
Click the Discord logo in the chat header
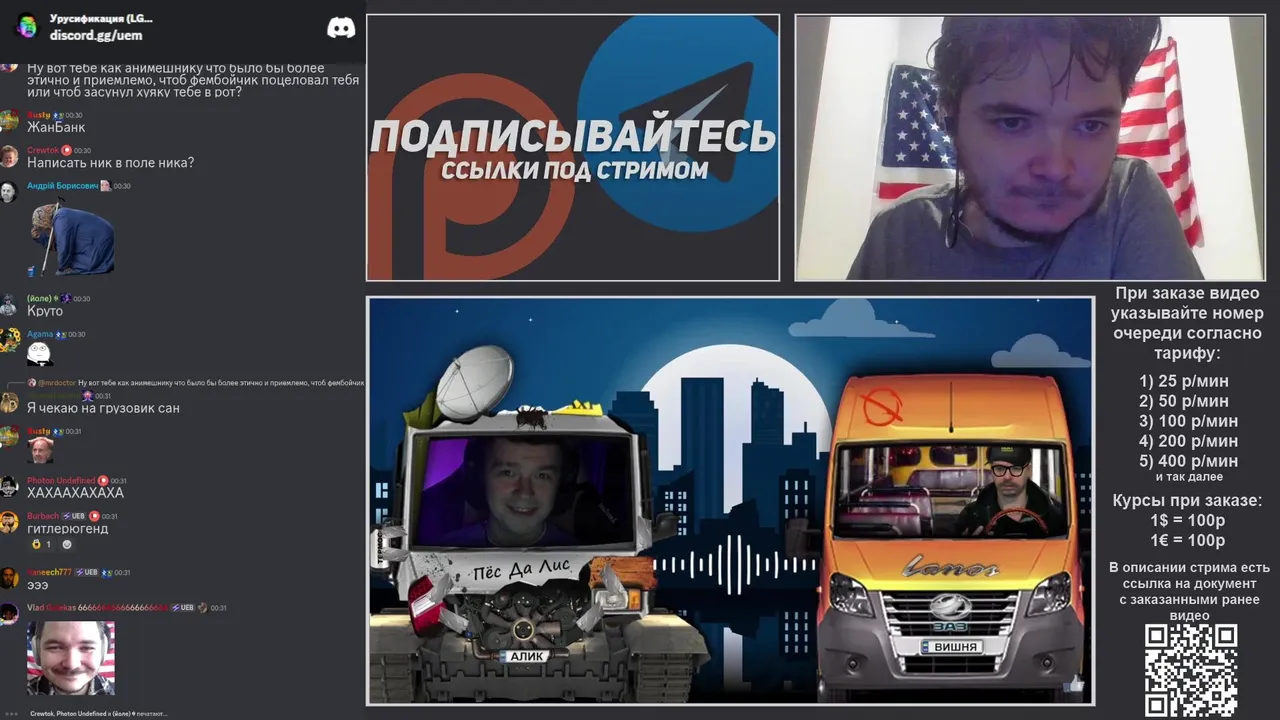[x=341, y=28]
